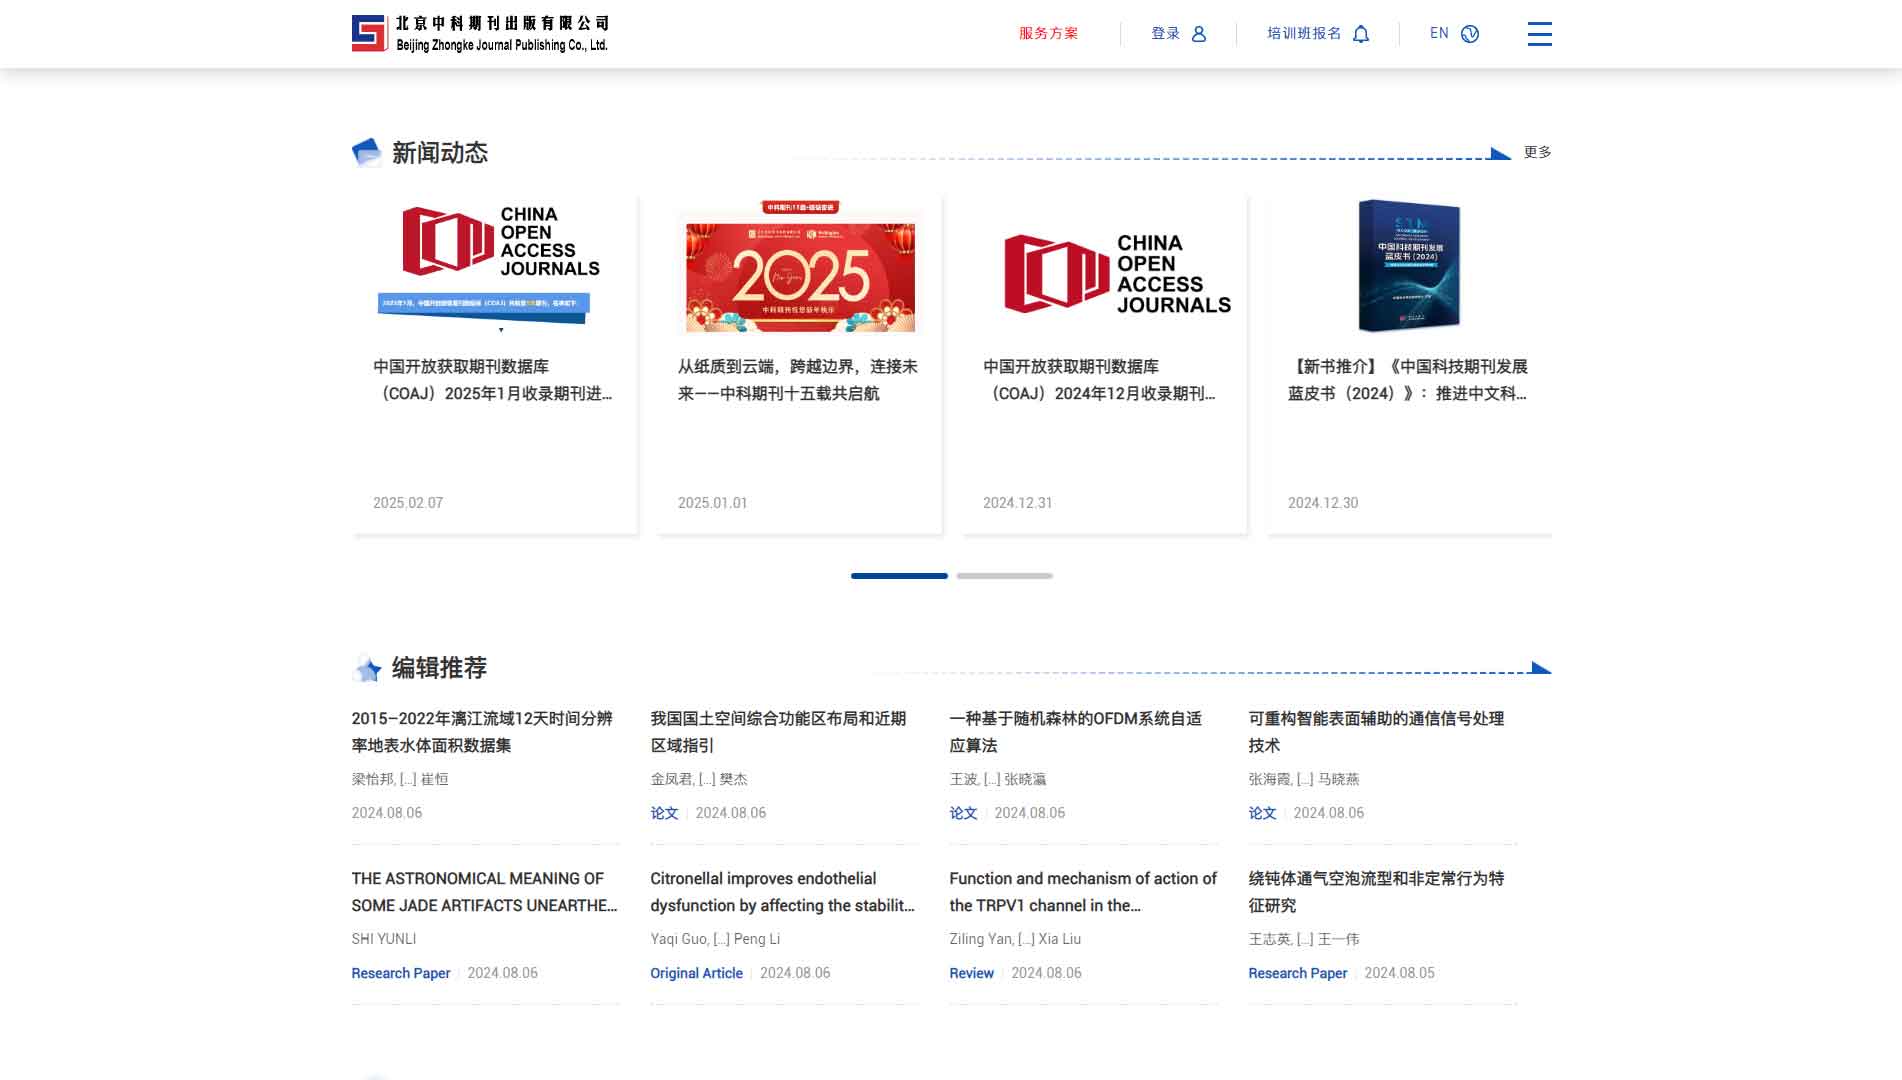Open Citronellal improves endothelial dysfunction article
The height and width of the screenshot is (1080, 1902).
tap(783, 892)
